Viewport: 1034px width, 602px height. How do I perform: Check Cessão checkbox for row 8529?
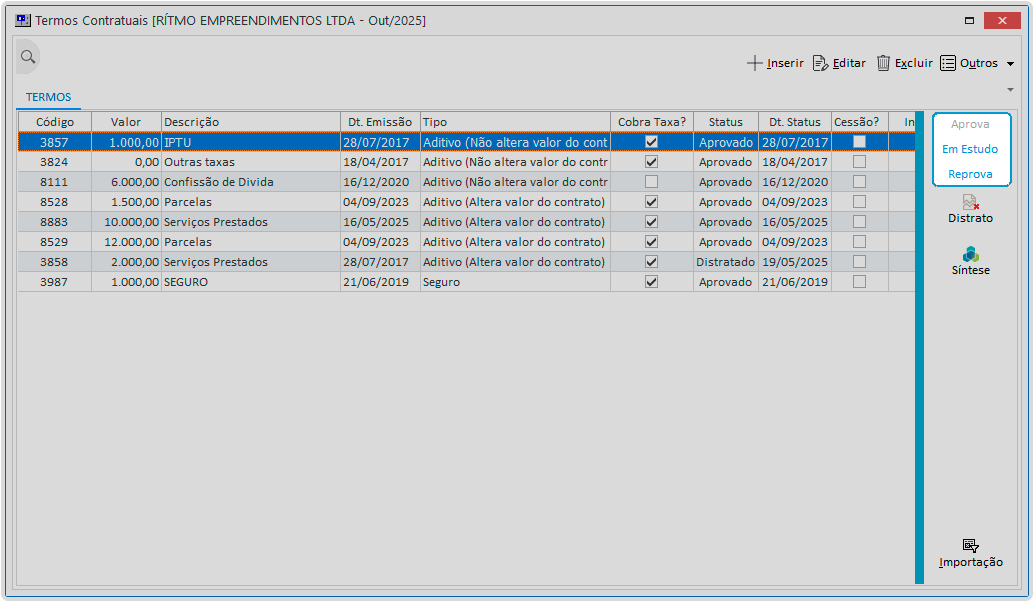click(859, 241)
